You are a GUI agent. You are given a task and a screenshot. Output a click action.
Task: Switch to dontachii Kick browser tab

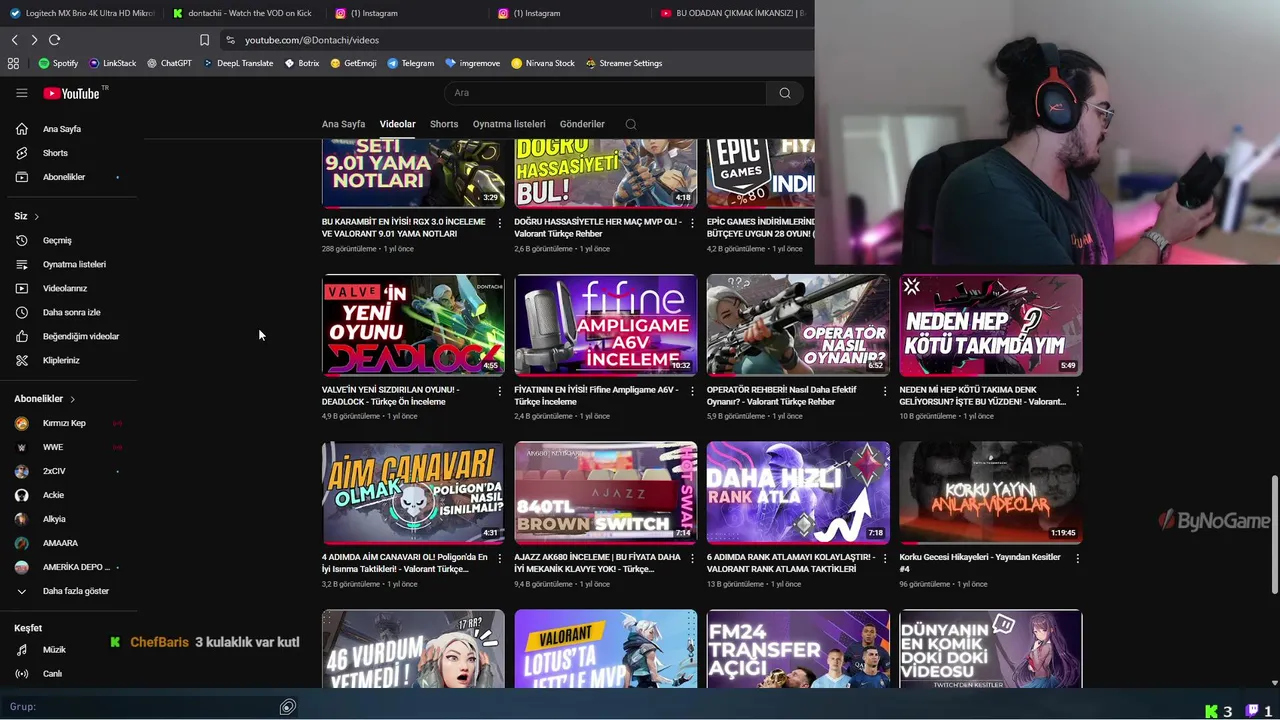point(241,13)
